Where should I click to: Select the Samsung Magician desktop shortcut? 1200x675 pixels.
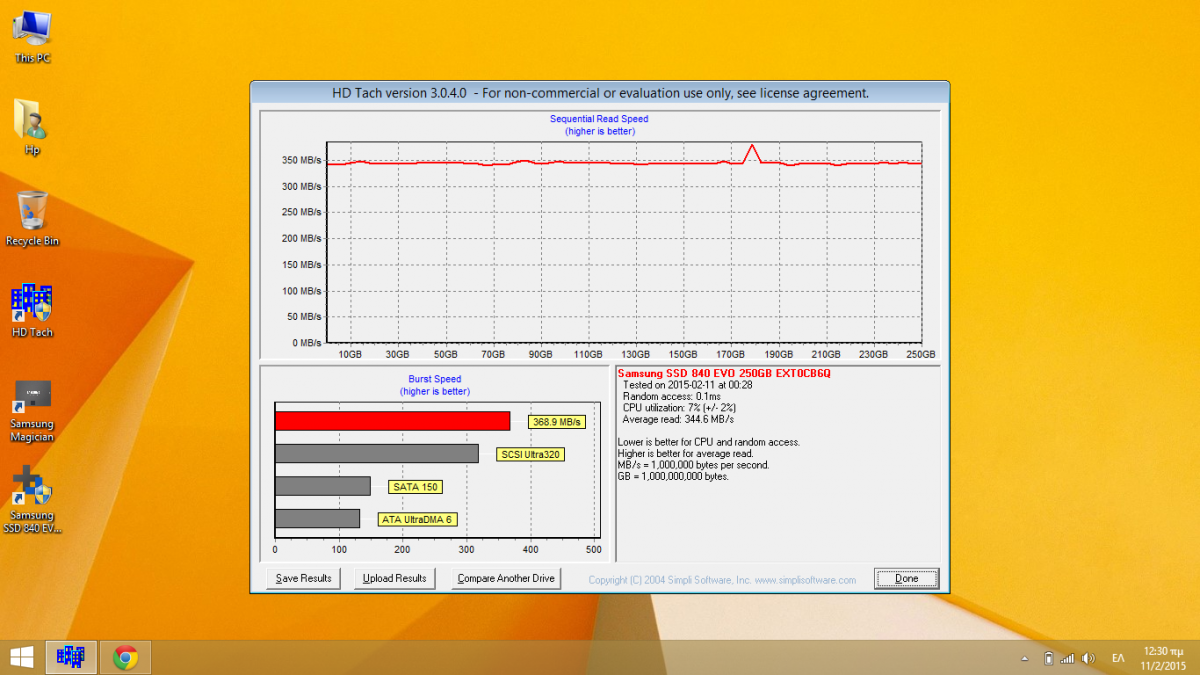pos(32,410)
